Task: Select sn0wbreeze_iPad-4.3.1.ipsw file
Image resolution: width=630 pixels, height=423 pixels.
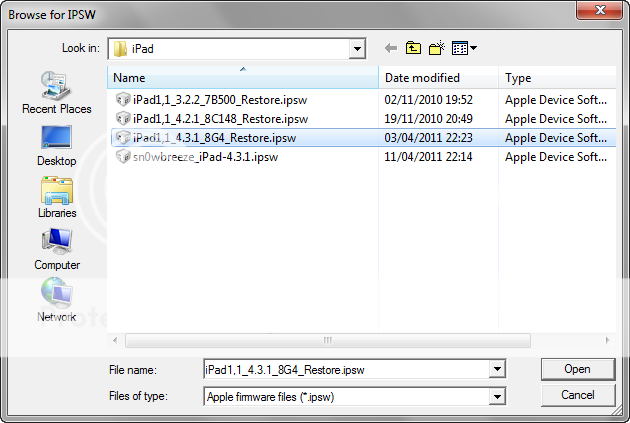Action: tap(205, 157)
